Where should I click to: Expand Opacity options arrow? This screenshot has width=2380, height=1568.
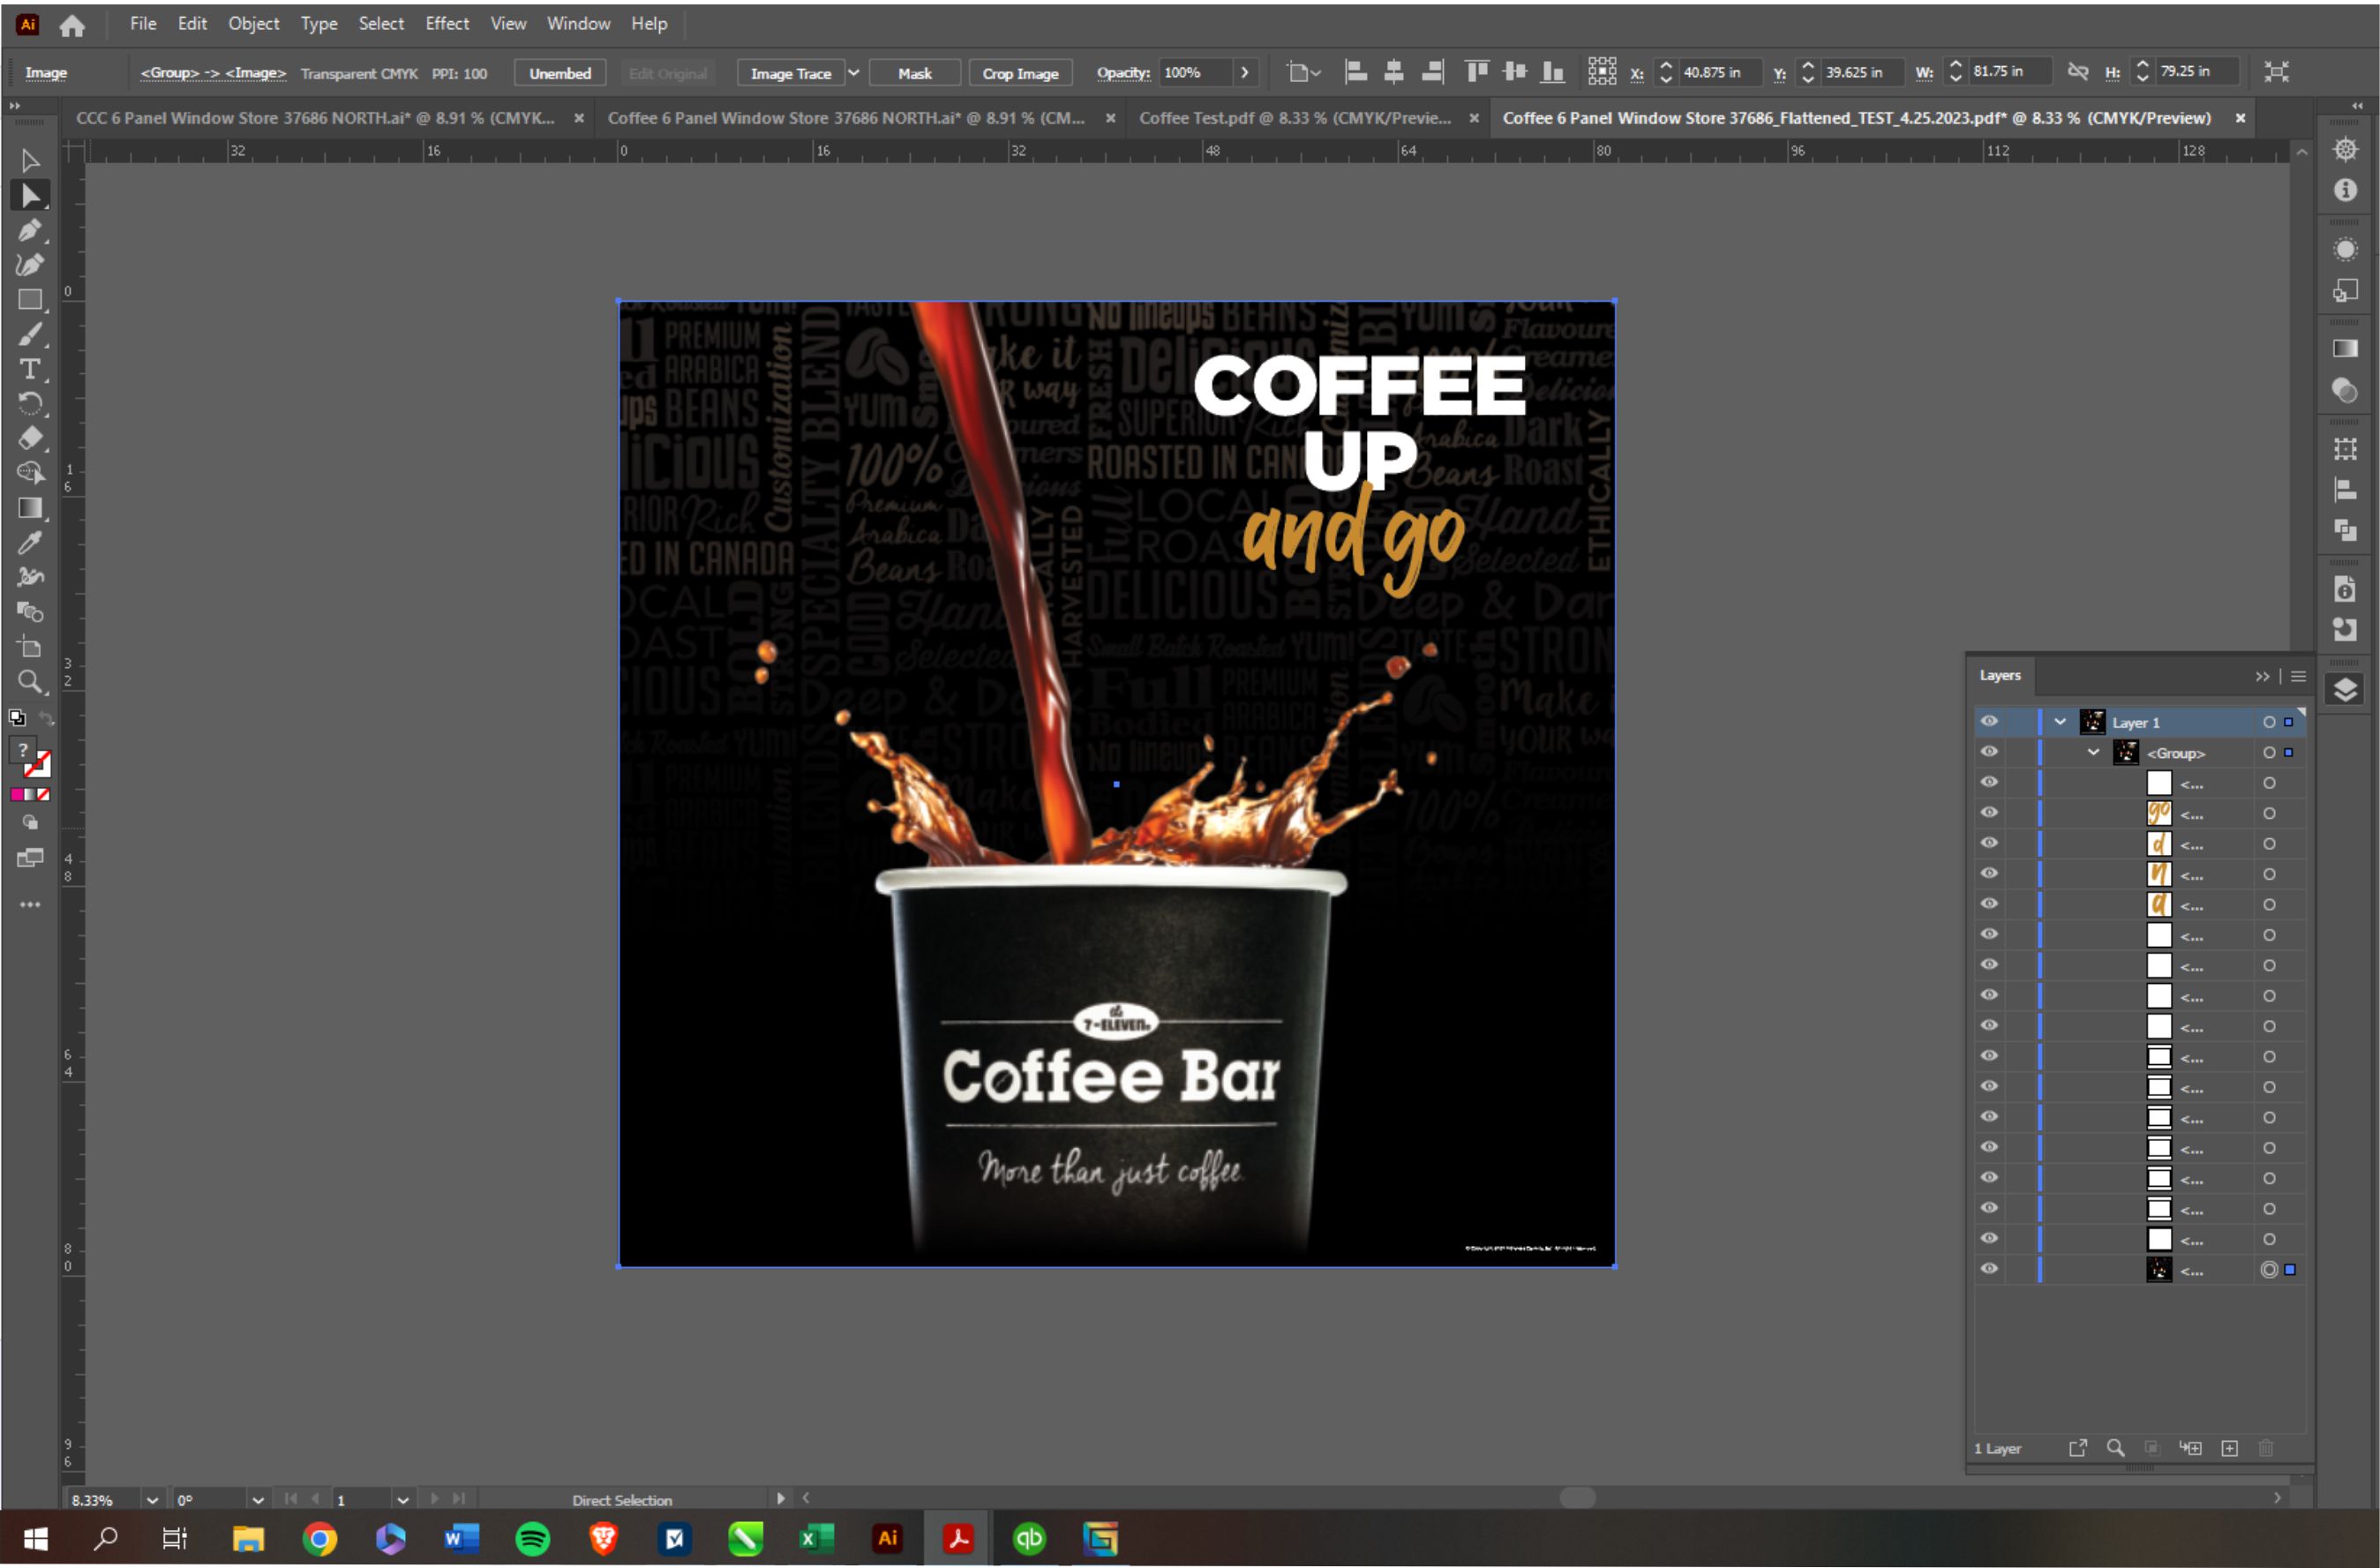click(1244, 72)
